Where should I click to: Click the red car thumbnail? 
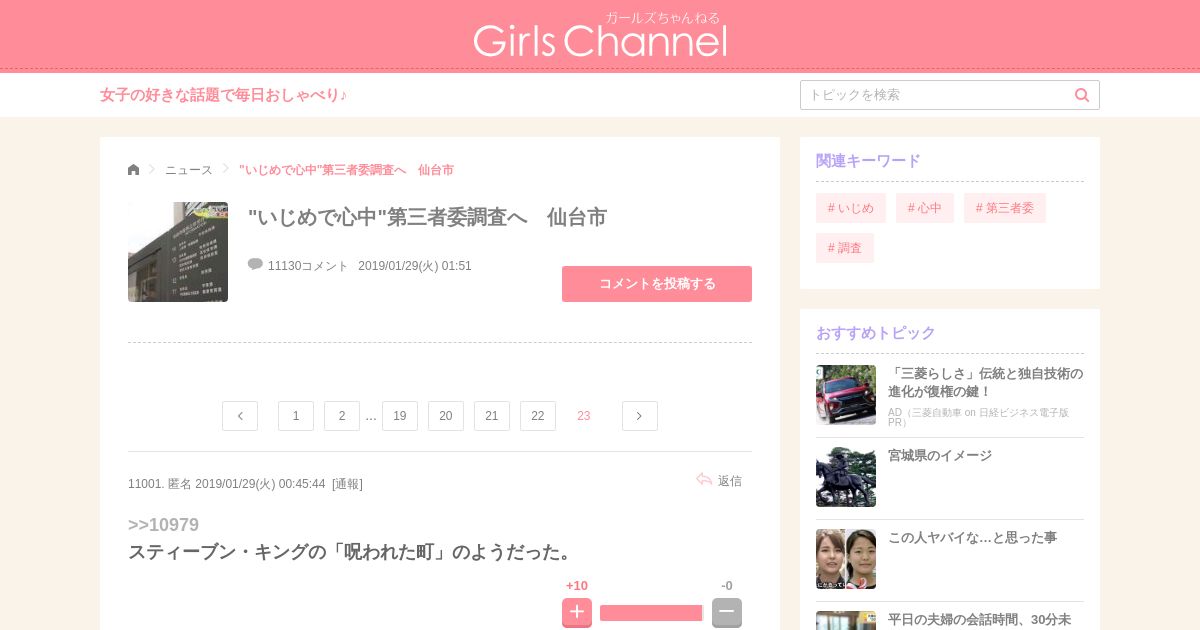click(x=846, y=395)
